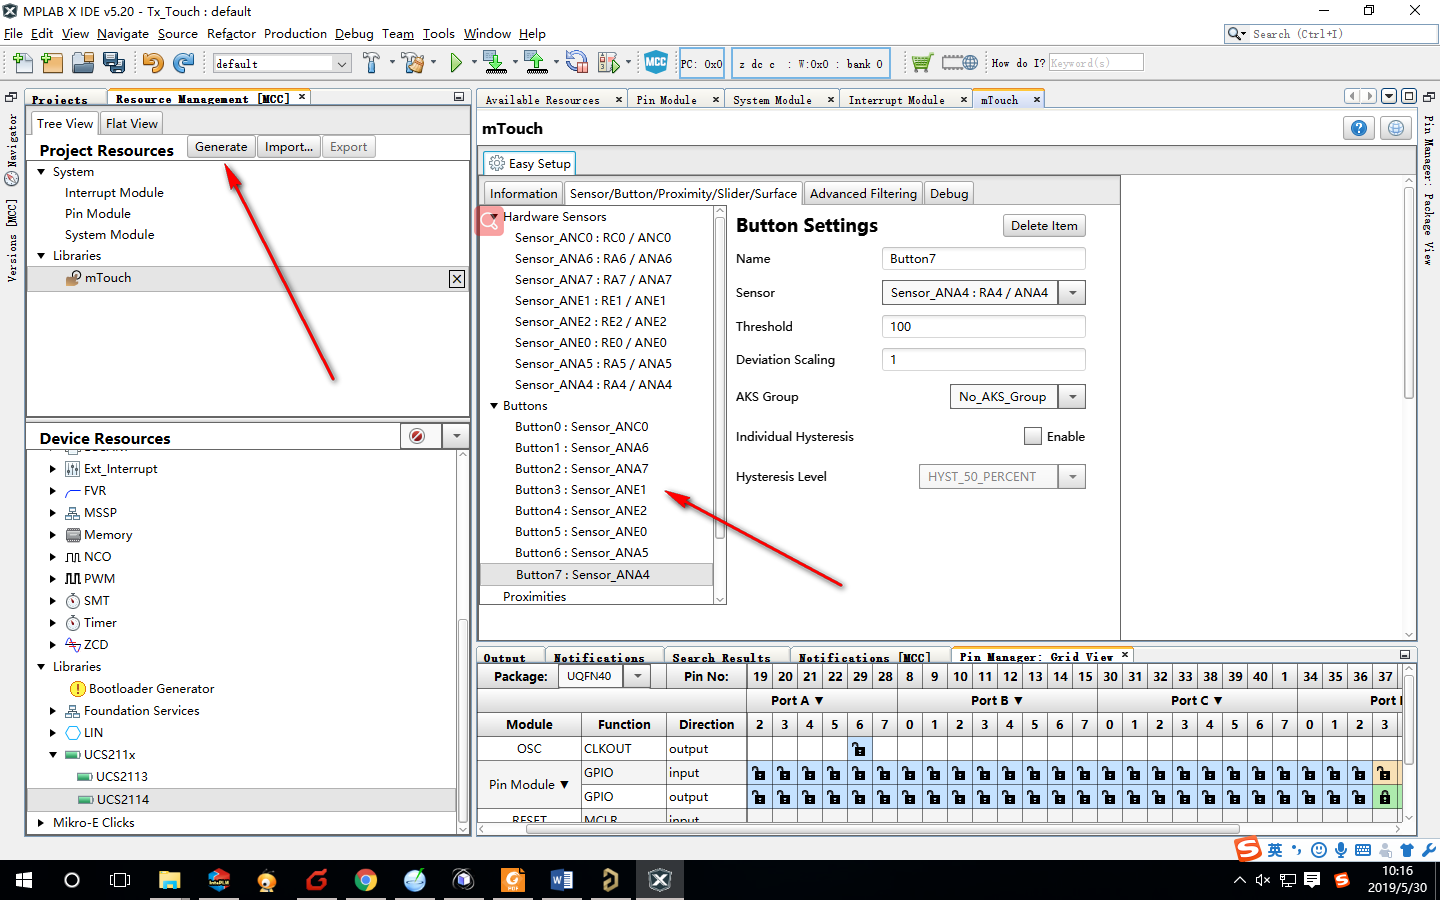Switch to the Flat View tab
The width and height of the screenshot is (1440, 900).
[132, 124]
